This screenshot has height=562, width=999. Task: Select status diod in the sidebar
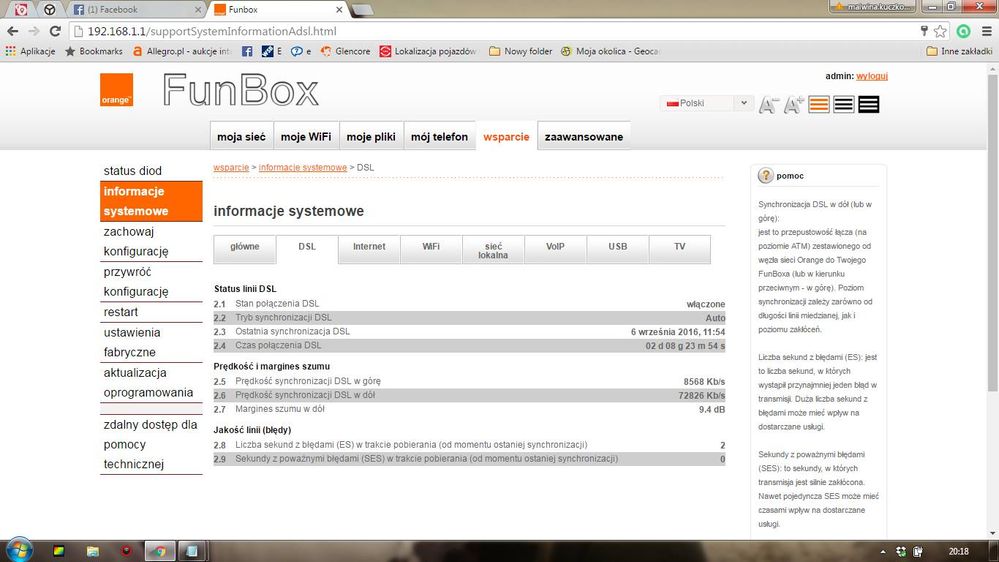[133, 171]
